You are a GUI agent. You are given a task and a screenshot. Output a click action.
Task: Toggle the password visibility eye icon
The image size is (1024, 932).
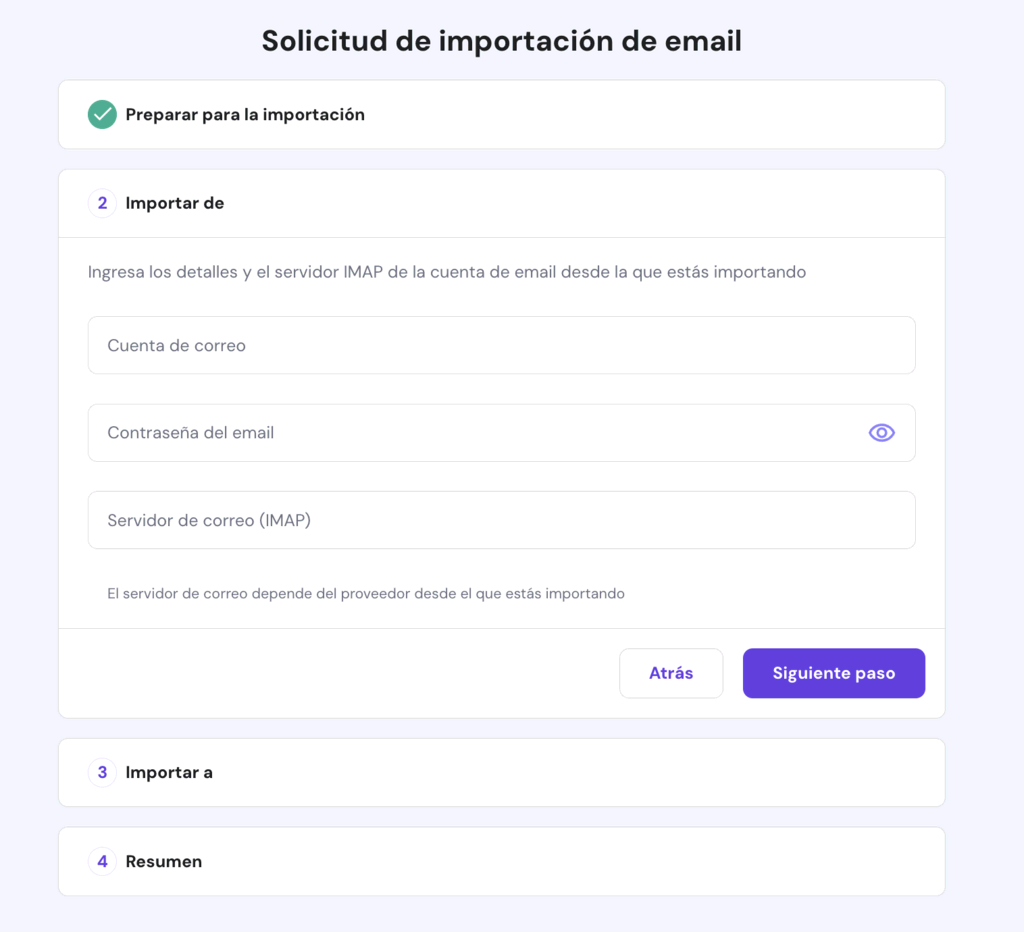pyautogui.click(x=881, y=432)
